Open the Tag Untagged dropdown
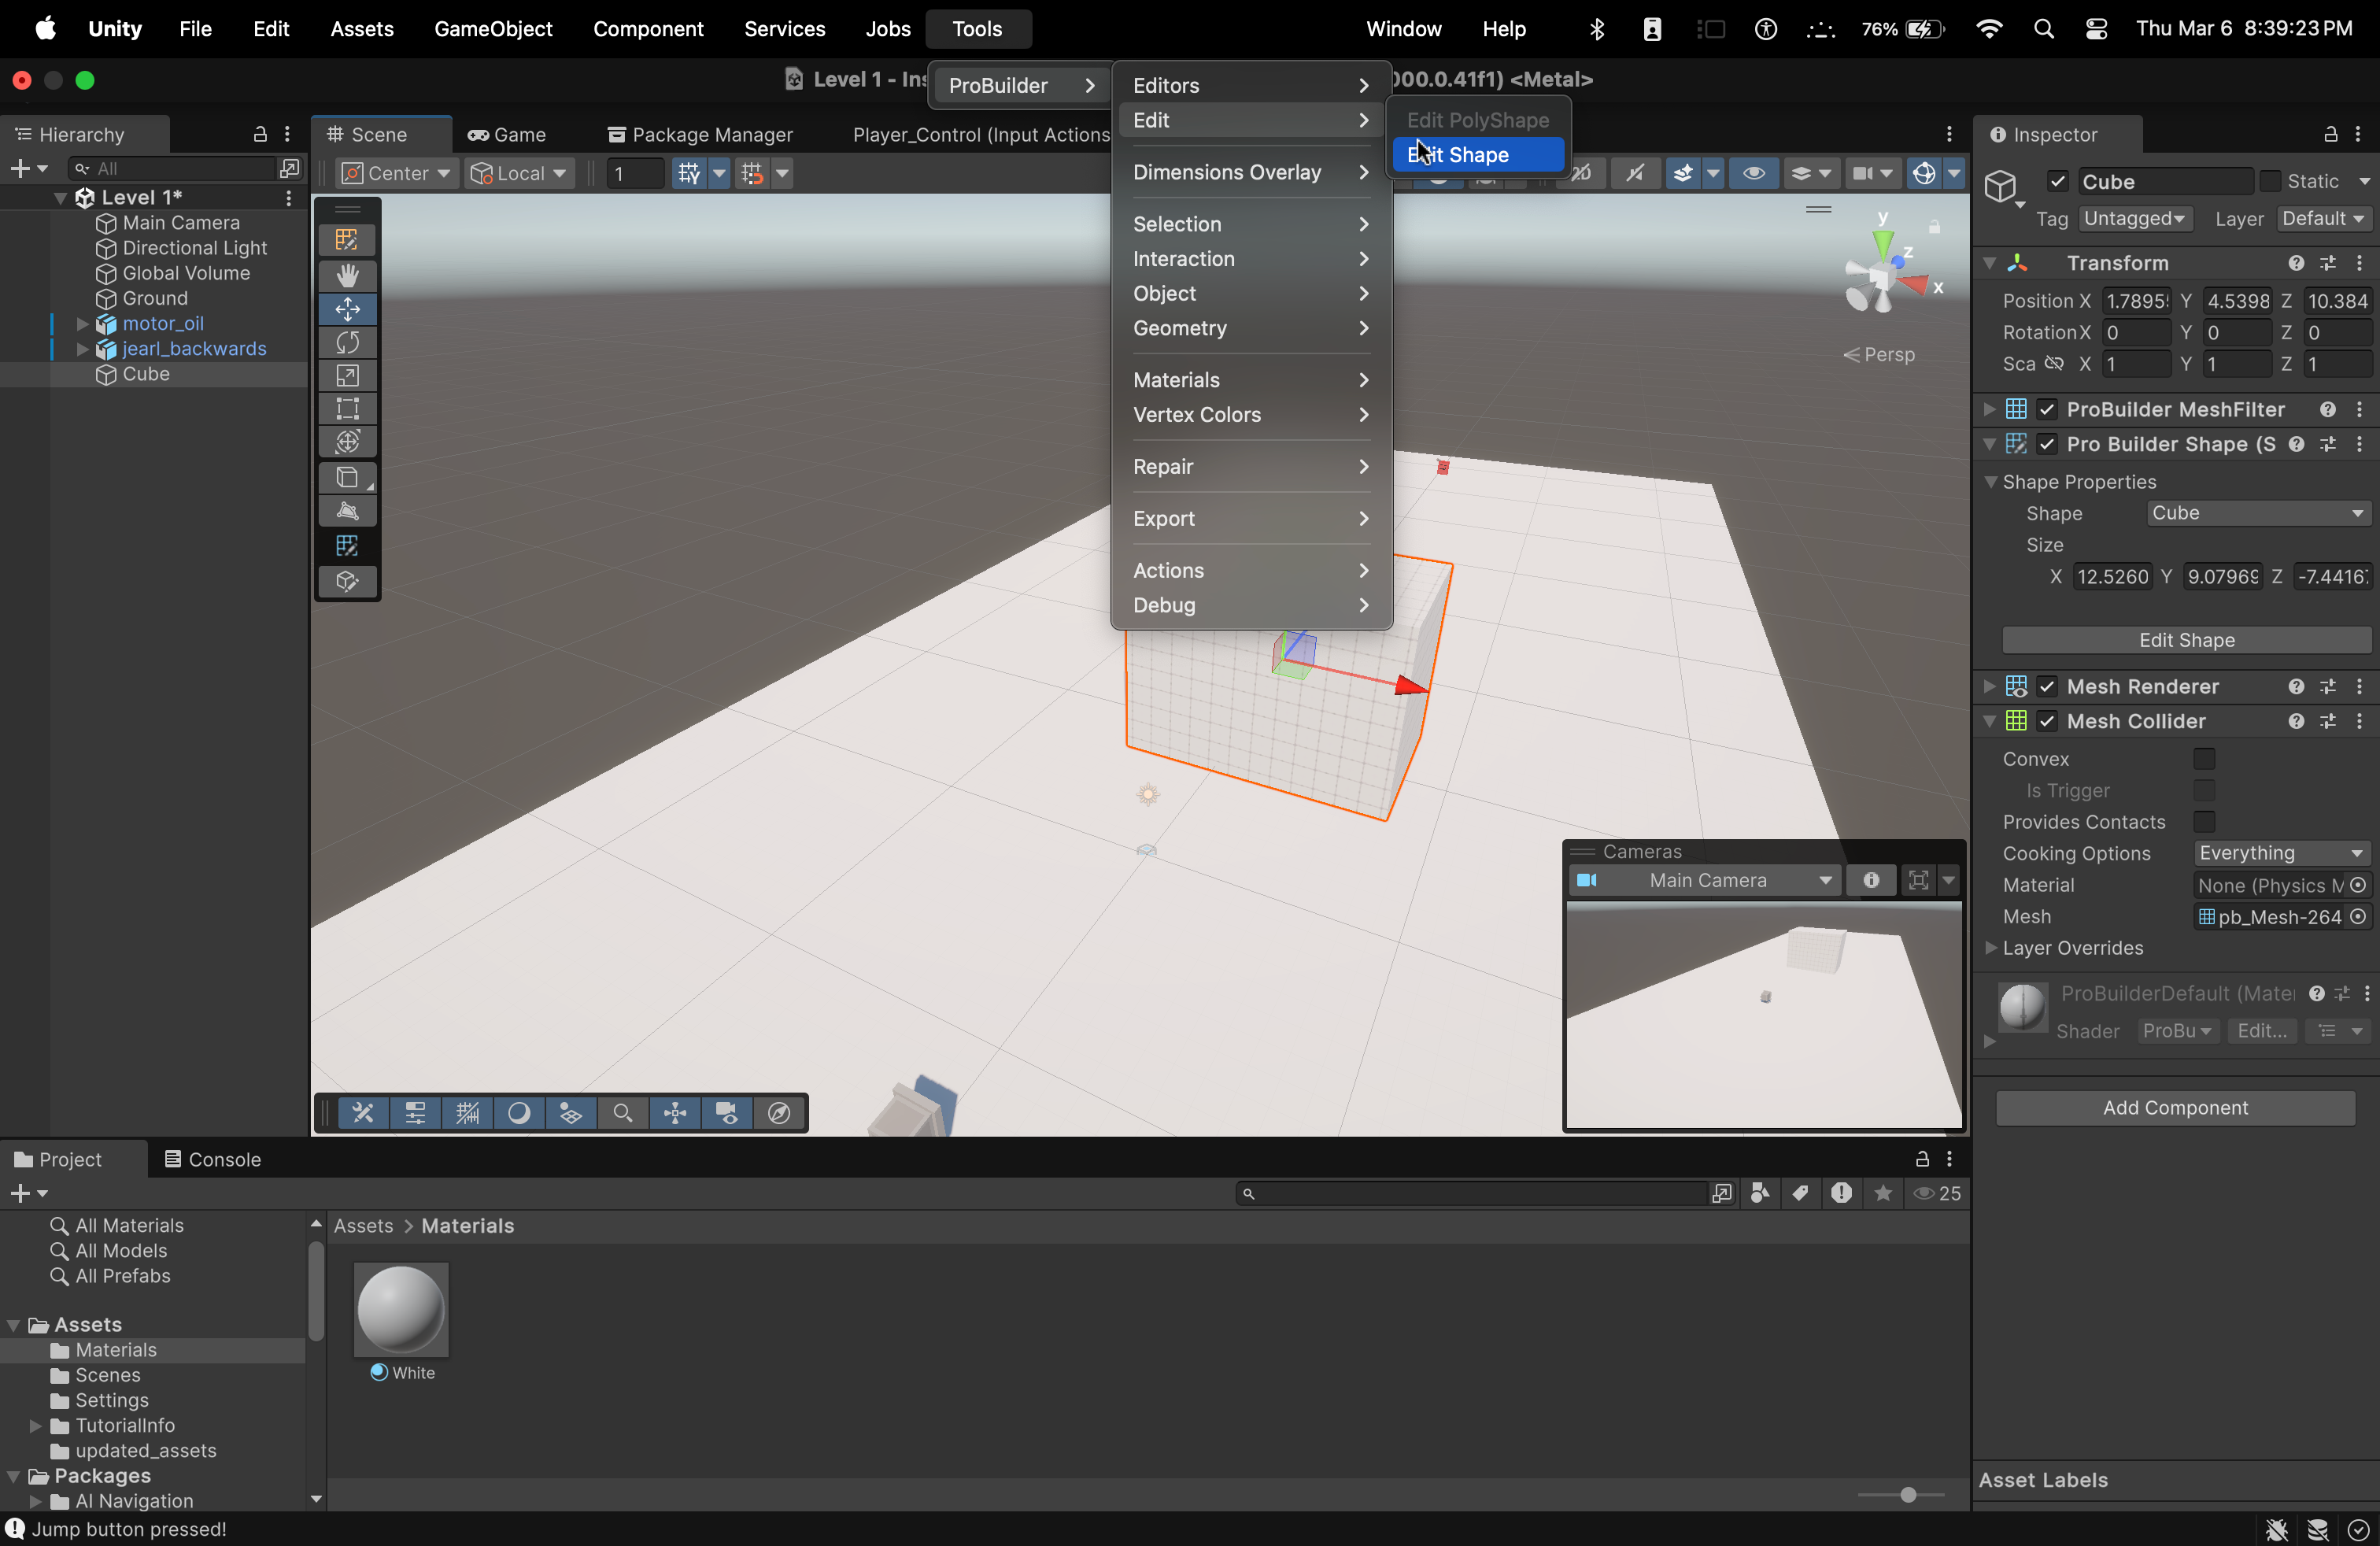Screen dimensions: 2380x1546 point(2135,219)
